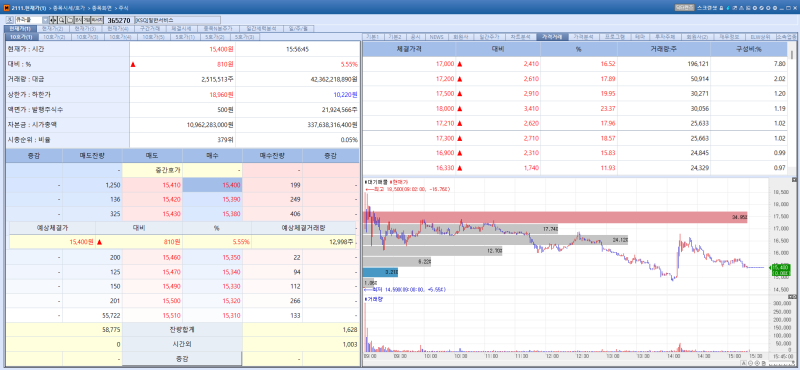The width and height of the screenshot is (800, 370).
Task: Click the small menu icon at chart top-right corner
Action: [794, 181]
